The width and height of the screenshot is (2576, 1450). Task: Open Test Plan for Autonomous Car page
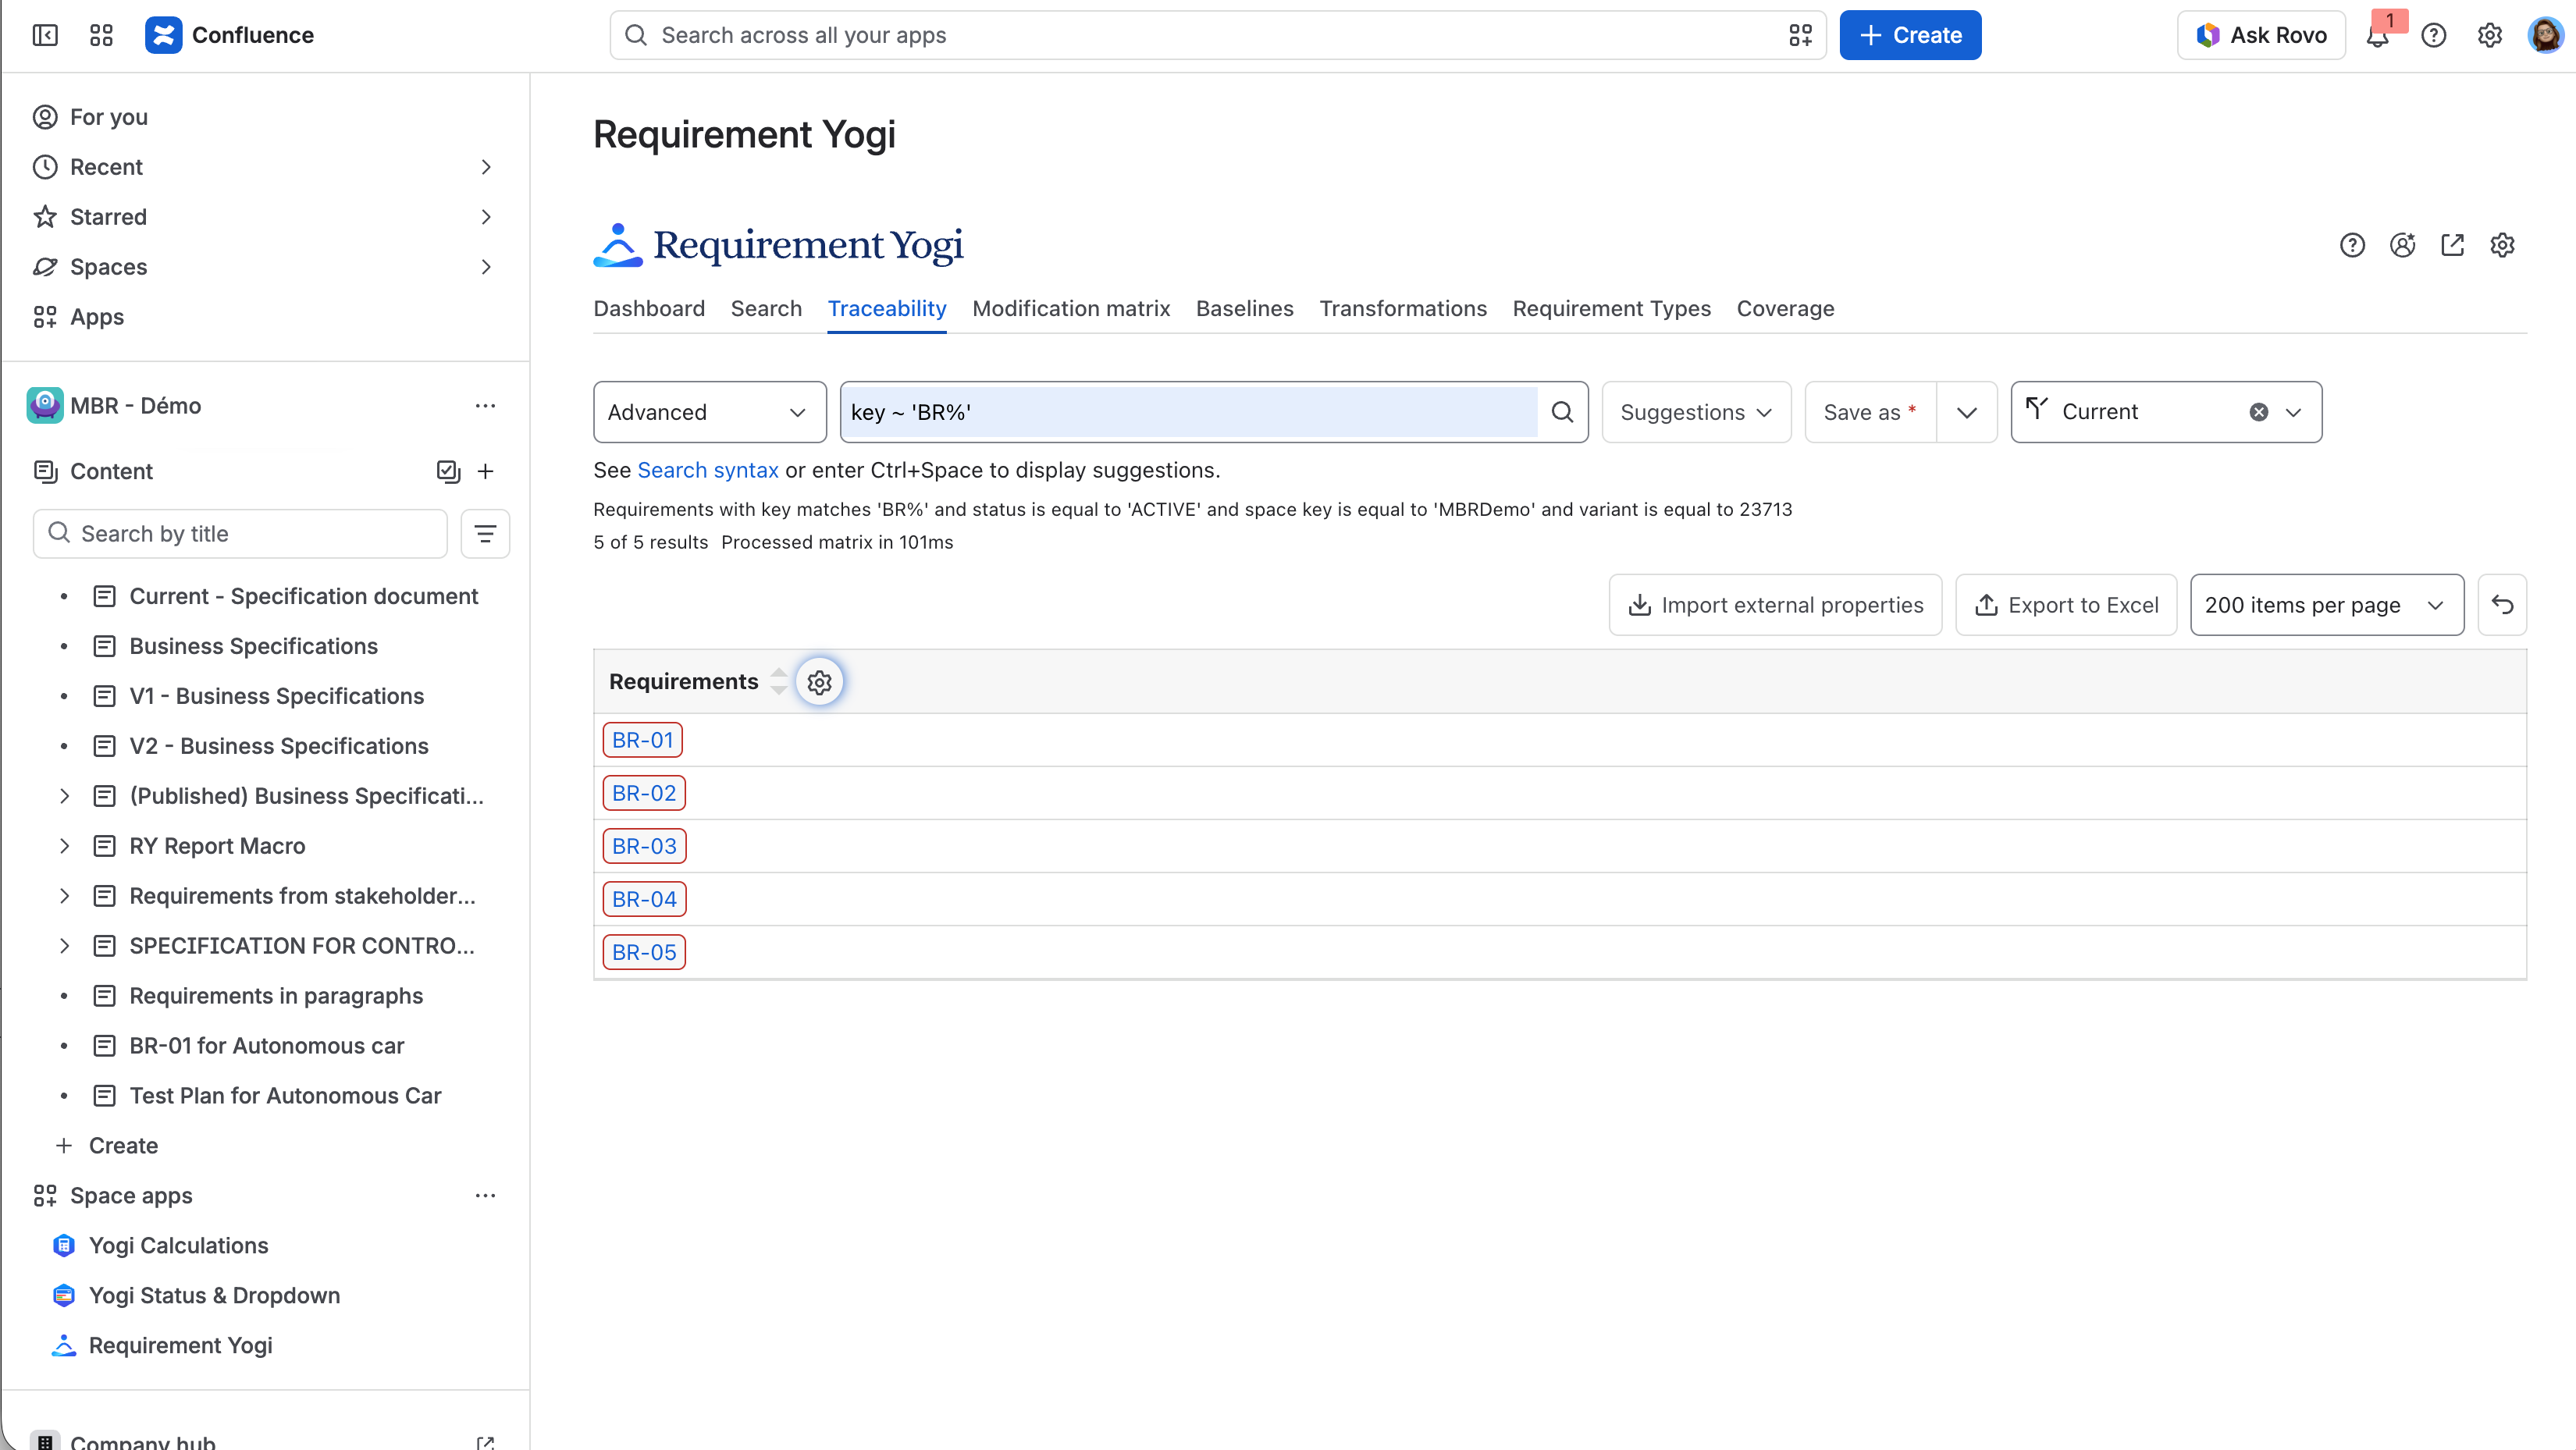tap(285, 1096)
